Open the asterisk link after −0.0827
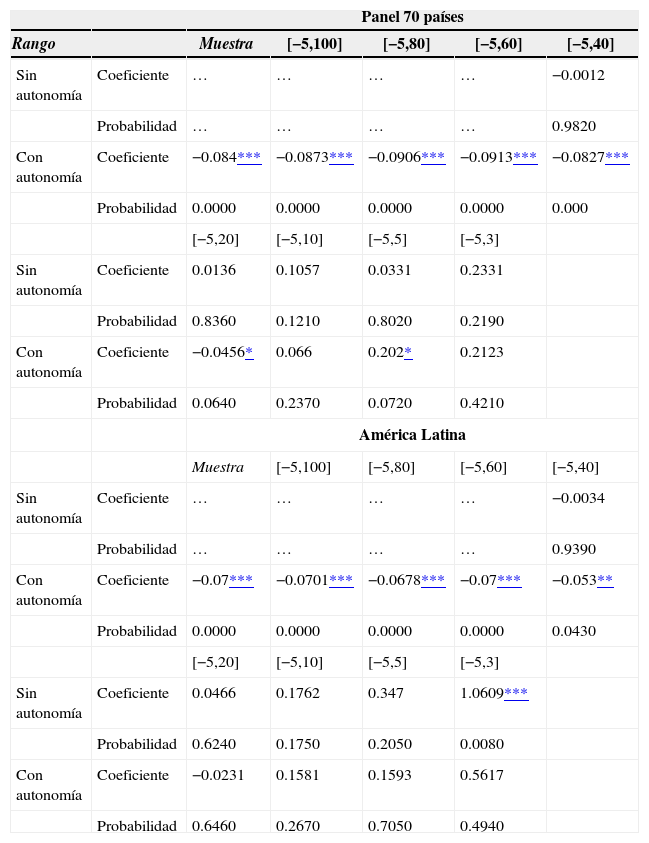Screen dimensions: 649x843 [x=617, y=158]
